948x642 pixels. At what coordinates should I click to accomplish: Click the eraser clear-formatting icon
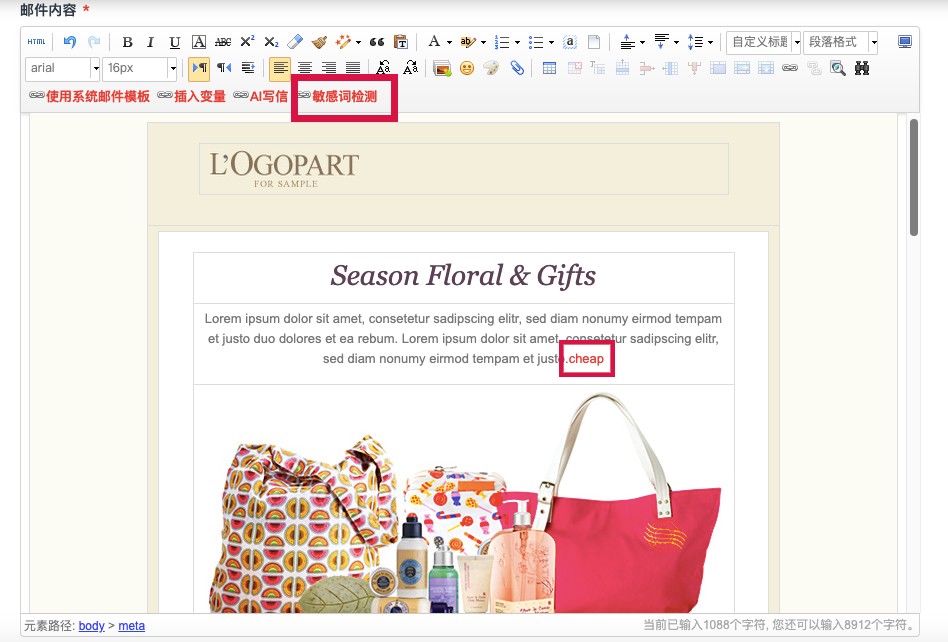294,42
